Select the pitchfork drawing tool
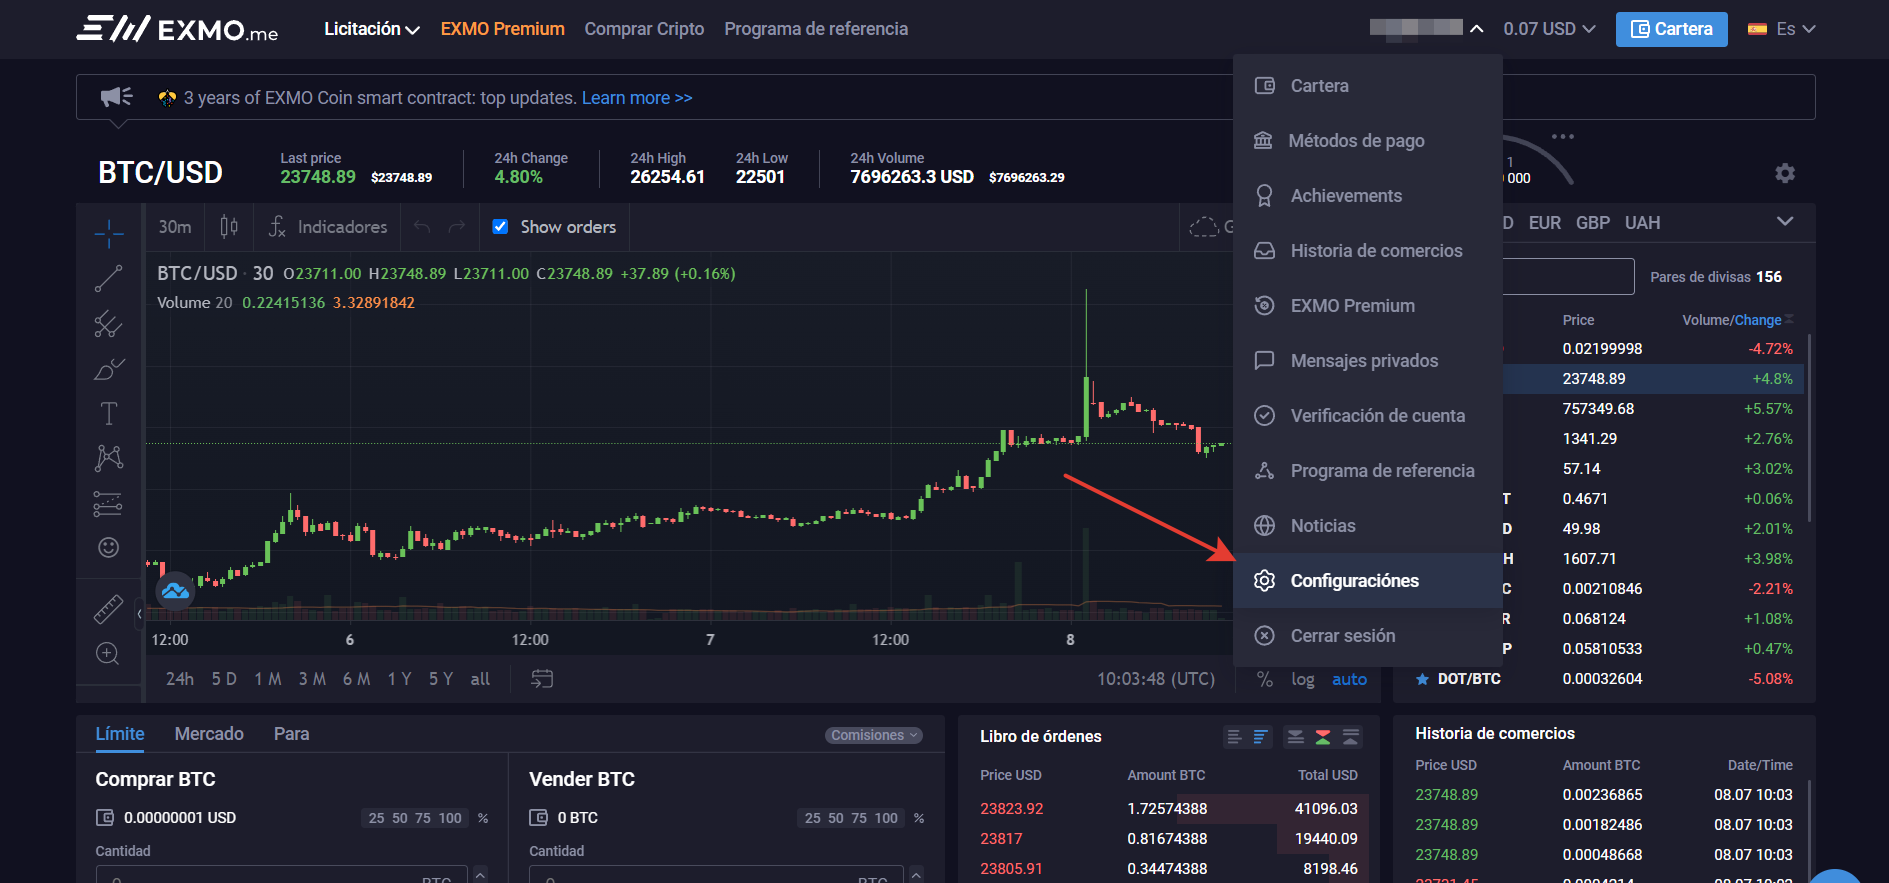The image size is (1889, 883). 109,324
